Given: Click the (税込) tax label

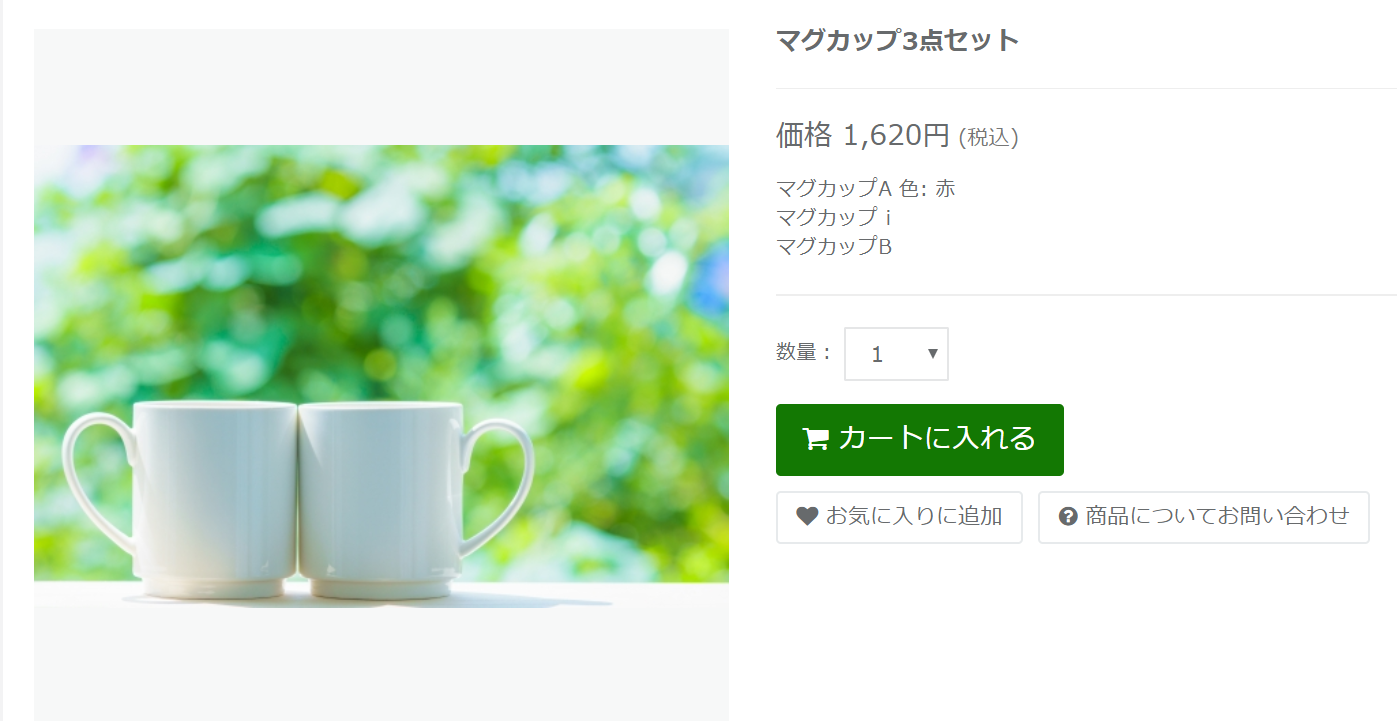Looking at the screenshot, I should (988, 138).
